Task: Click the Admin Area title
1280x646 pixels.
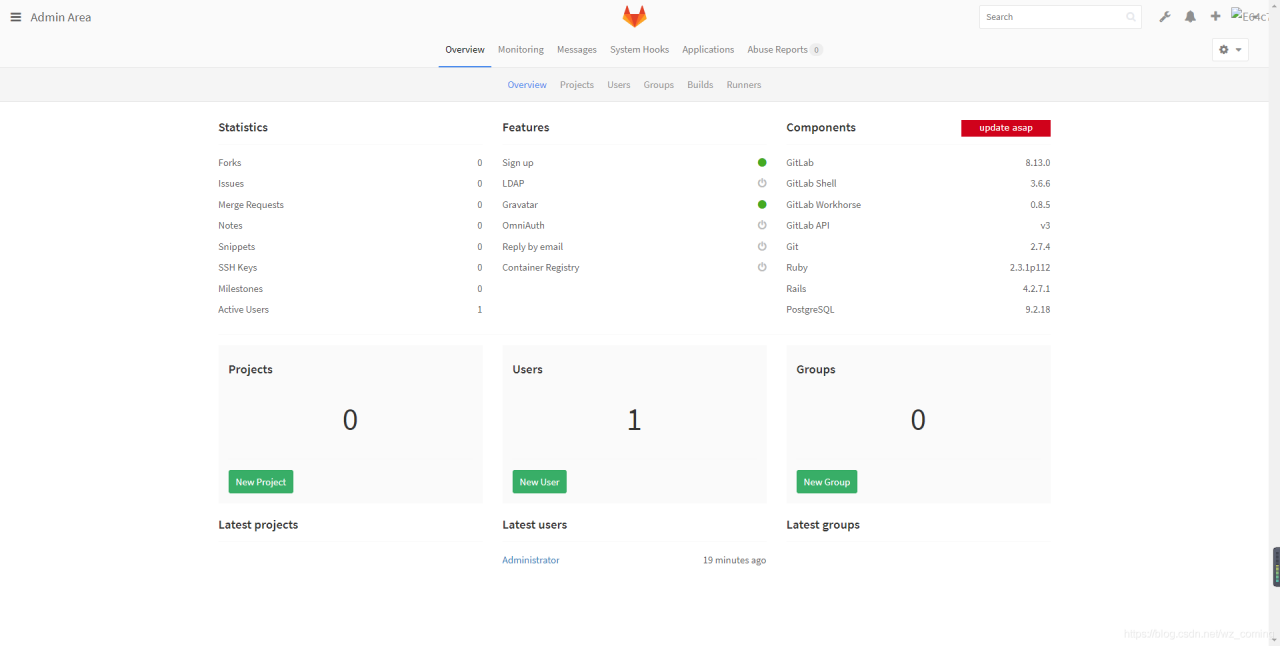Action: click(61, 17)
